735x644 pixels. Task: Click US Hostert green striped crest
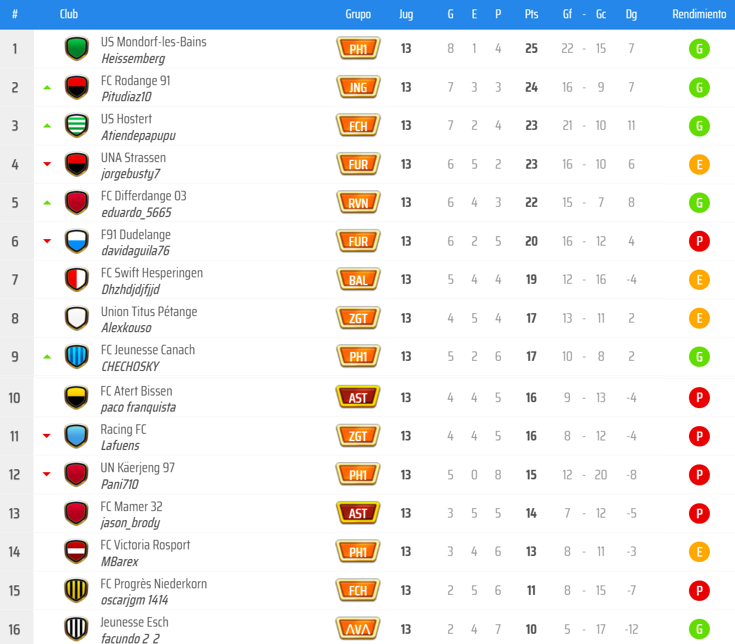pyautogui.click(x=77, y=126)
